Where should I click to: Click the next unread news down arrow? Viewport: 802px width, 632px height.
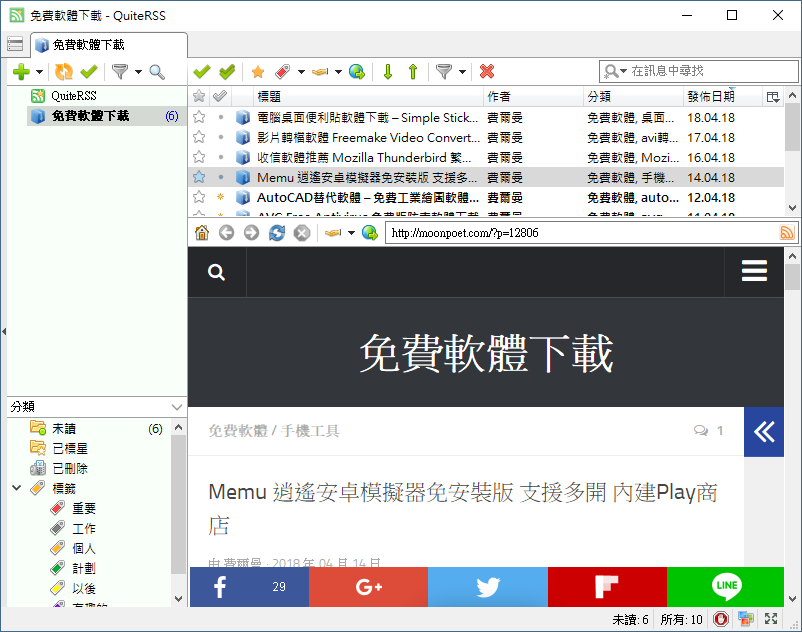(387, 71)
